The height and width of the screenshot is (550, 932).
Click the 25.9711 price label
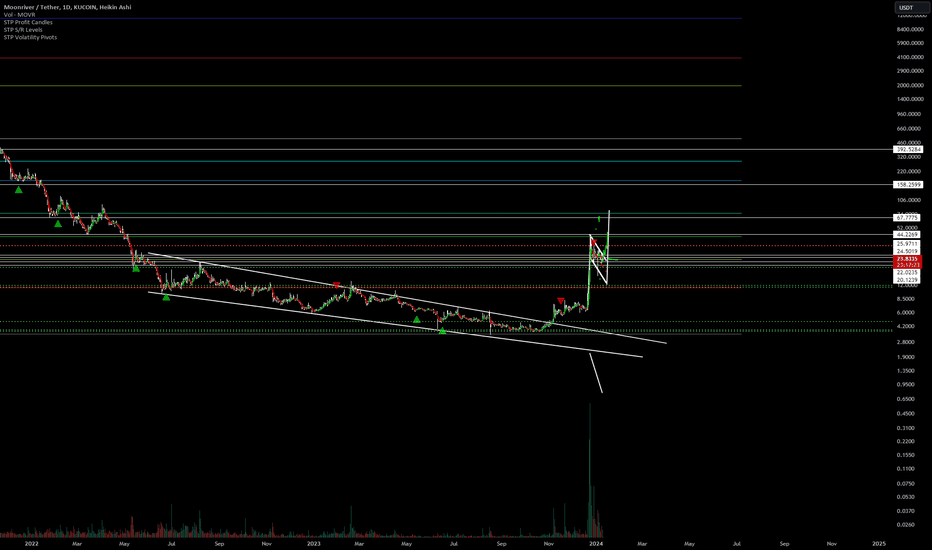(x=908, y=244)
